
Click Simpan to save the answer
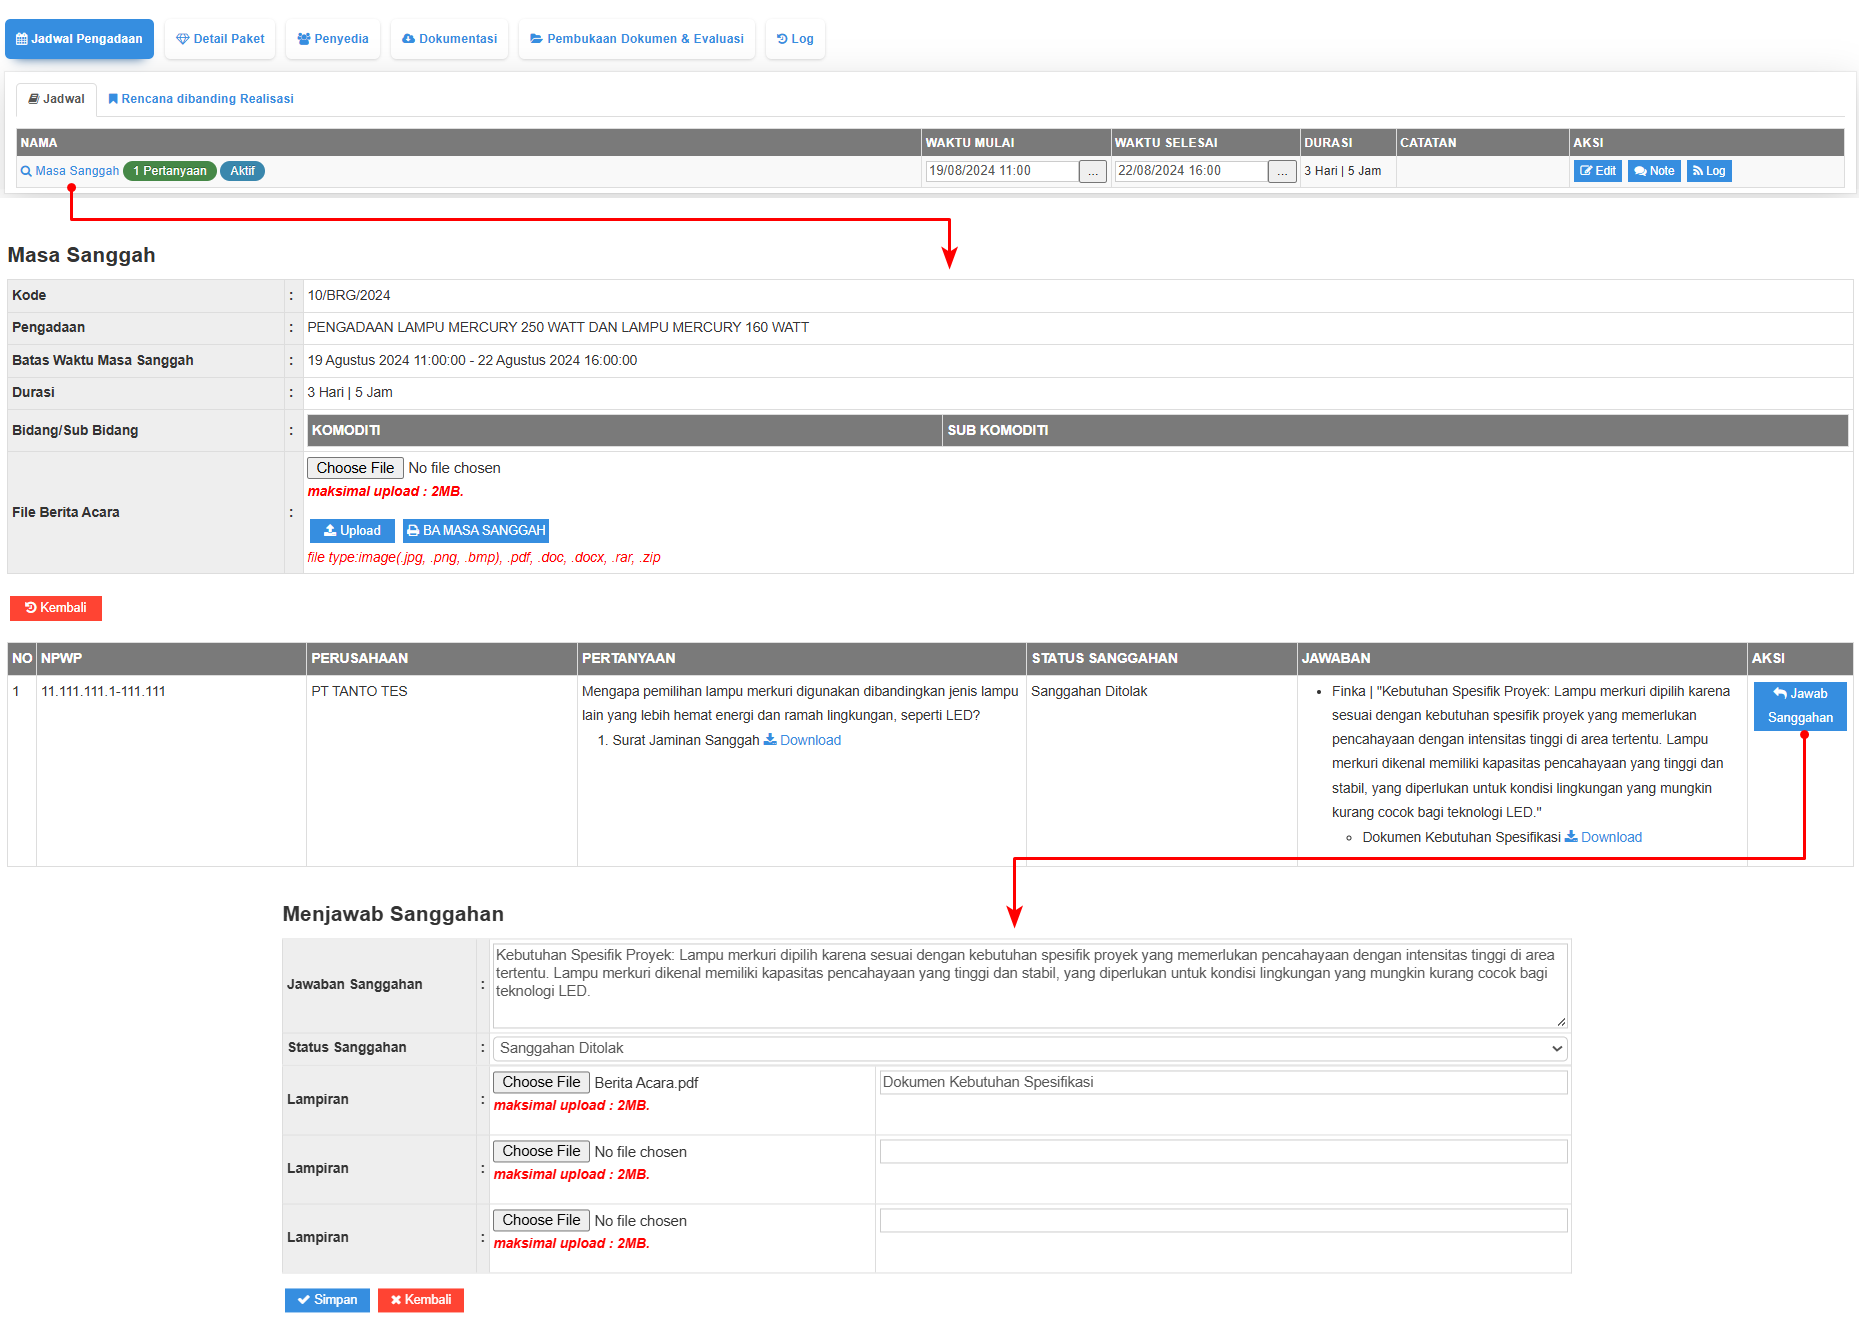coord(327,1300)
